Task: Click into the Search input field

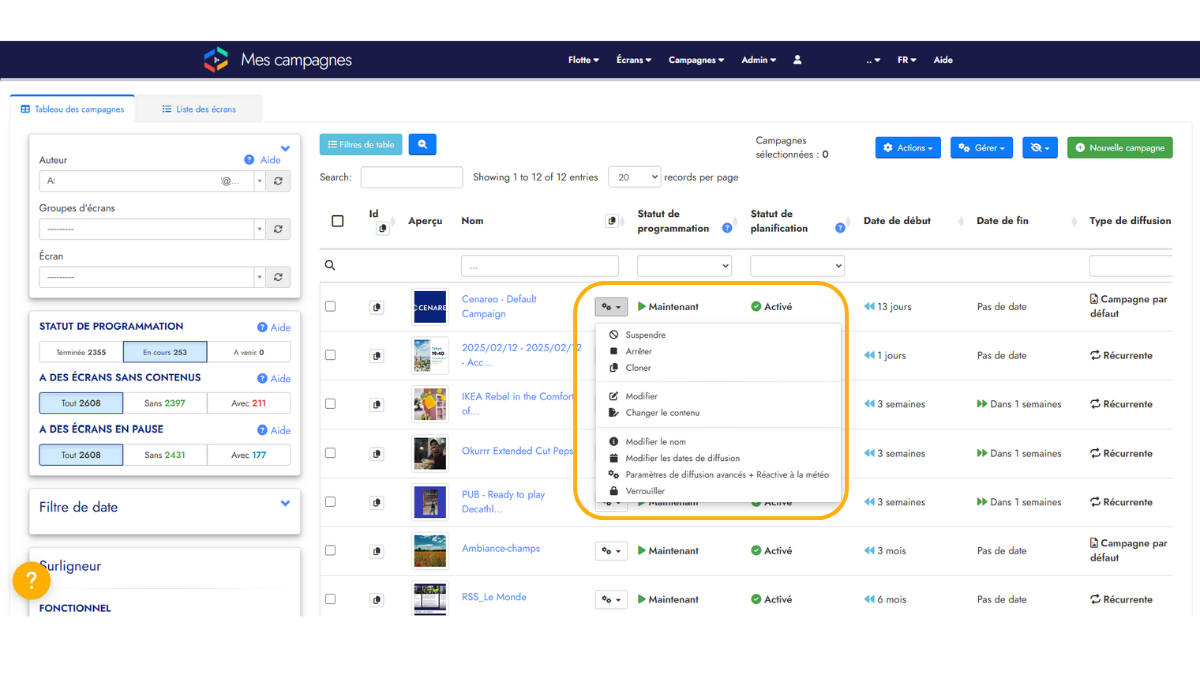Action: [411, 177]
